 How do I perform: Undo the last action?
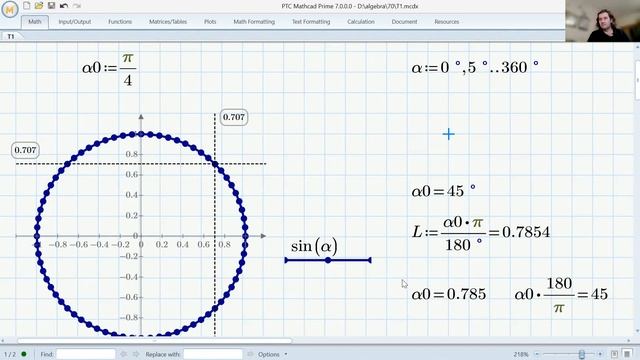click(x=64, y=5)
